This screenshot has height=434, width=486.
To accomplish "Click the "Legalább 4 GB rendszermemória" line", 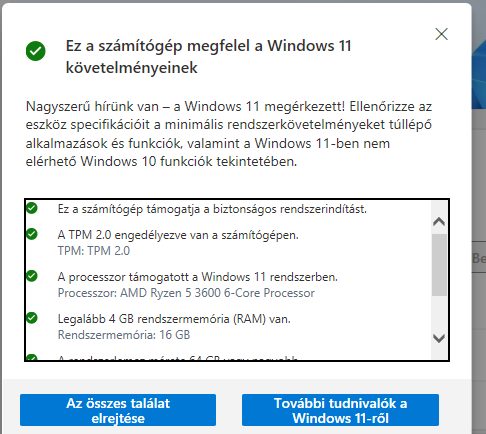I will coord(174,319).
